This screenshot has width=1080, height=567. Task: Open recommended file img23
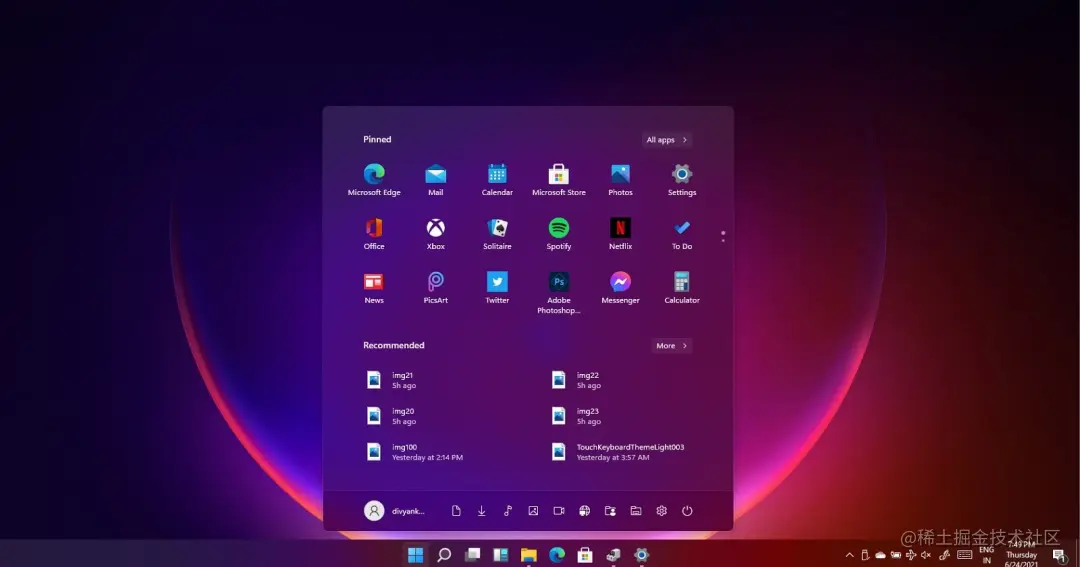click(x=576, y=416)
